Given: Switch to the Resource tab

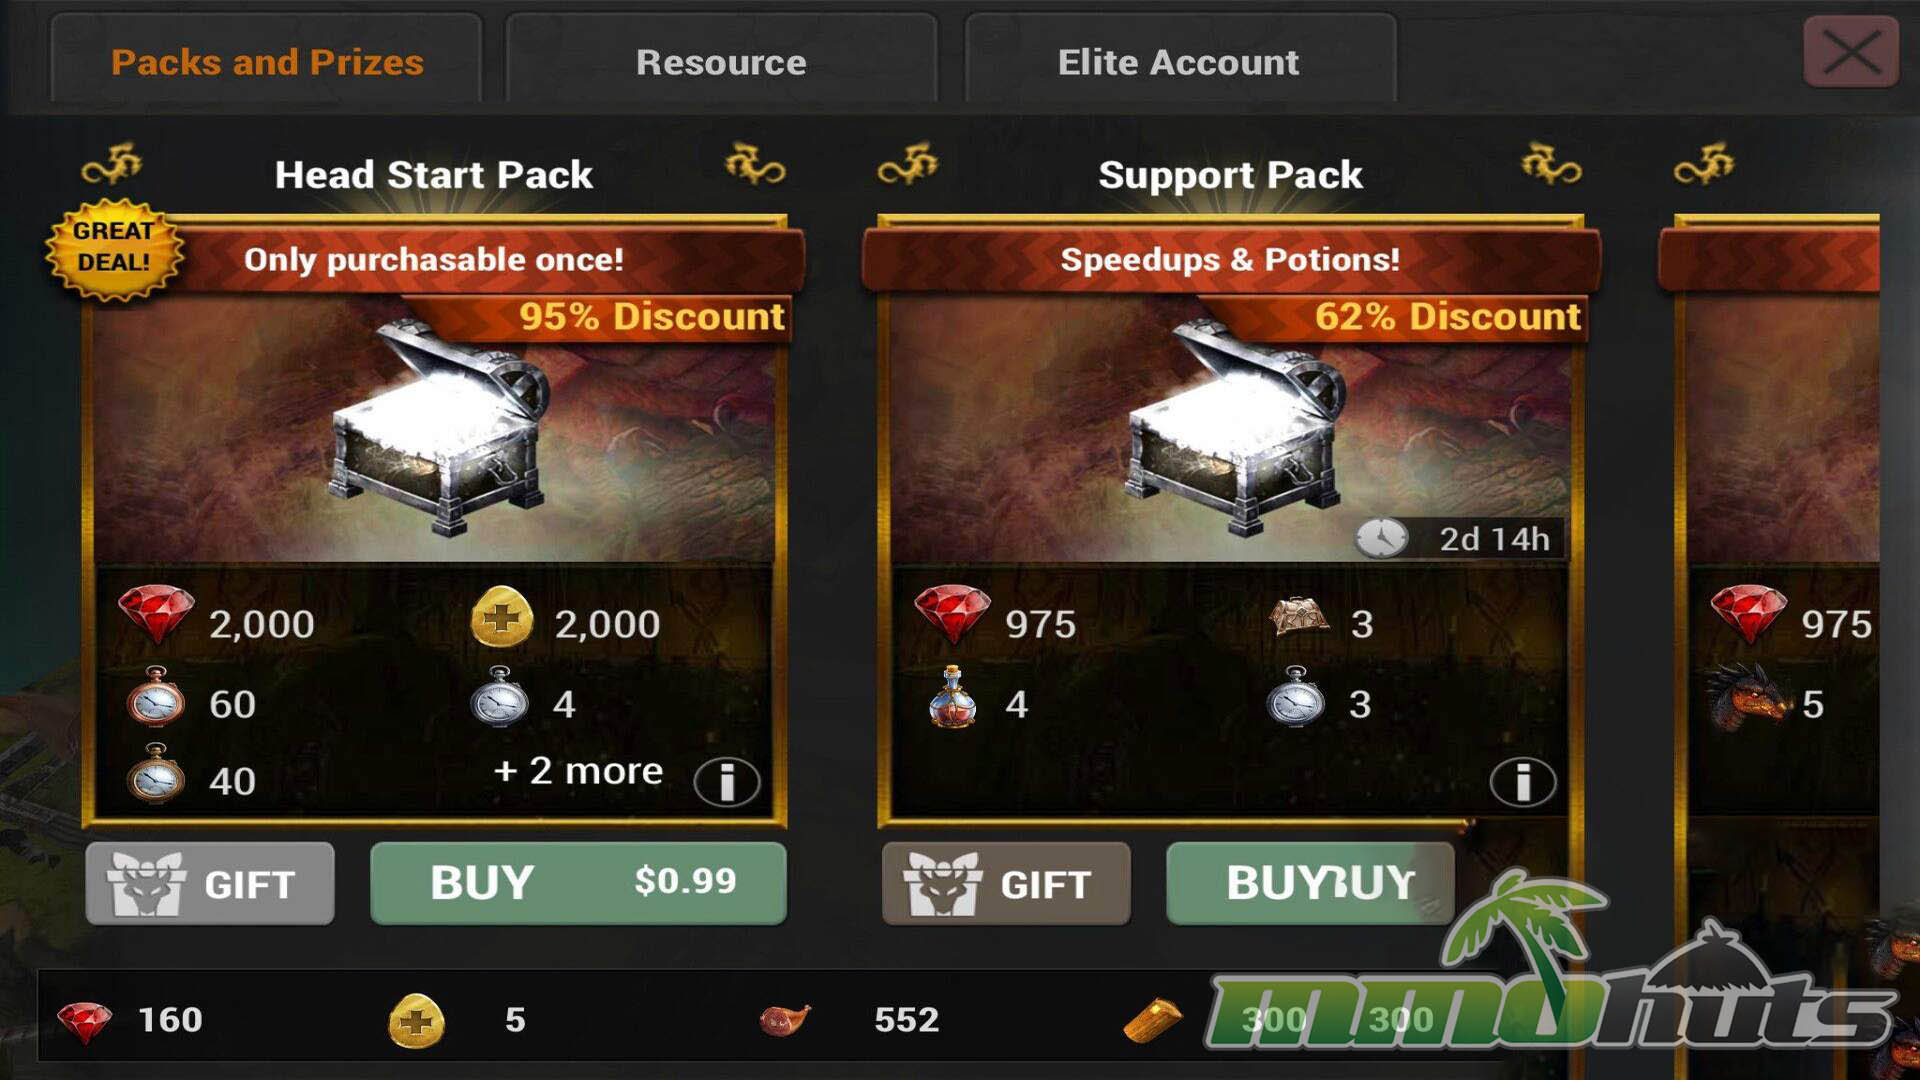Looking at the screenshot, I should point(721,60).
